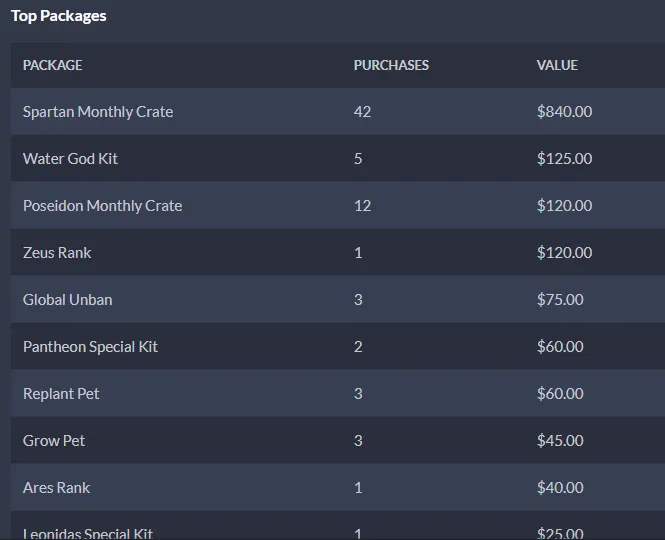Viewport: 665px width, 540px height.
Task: Click the Global Unban package name
Action: 67,300
